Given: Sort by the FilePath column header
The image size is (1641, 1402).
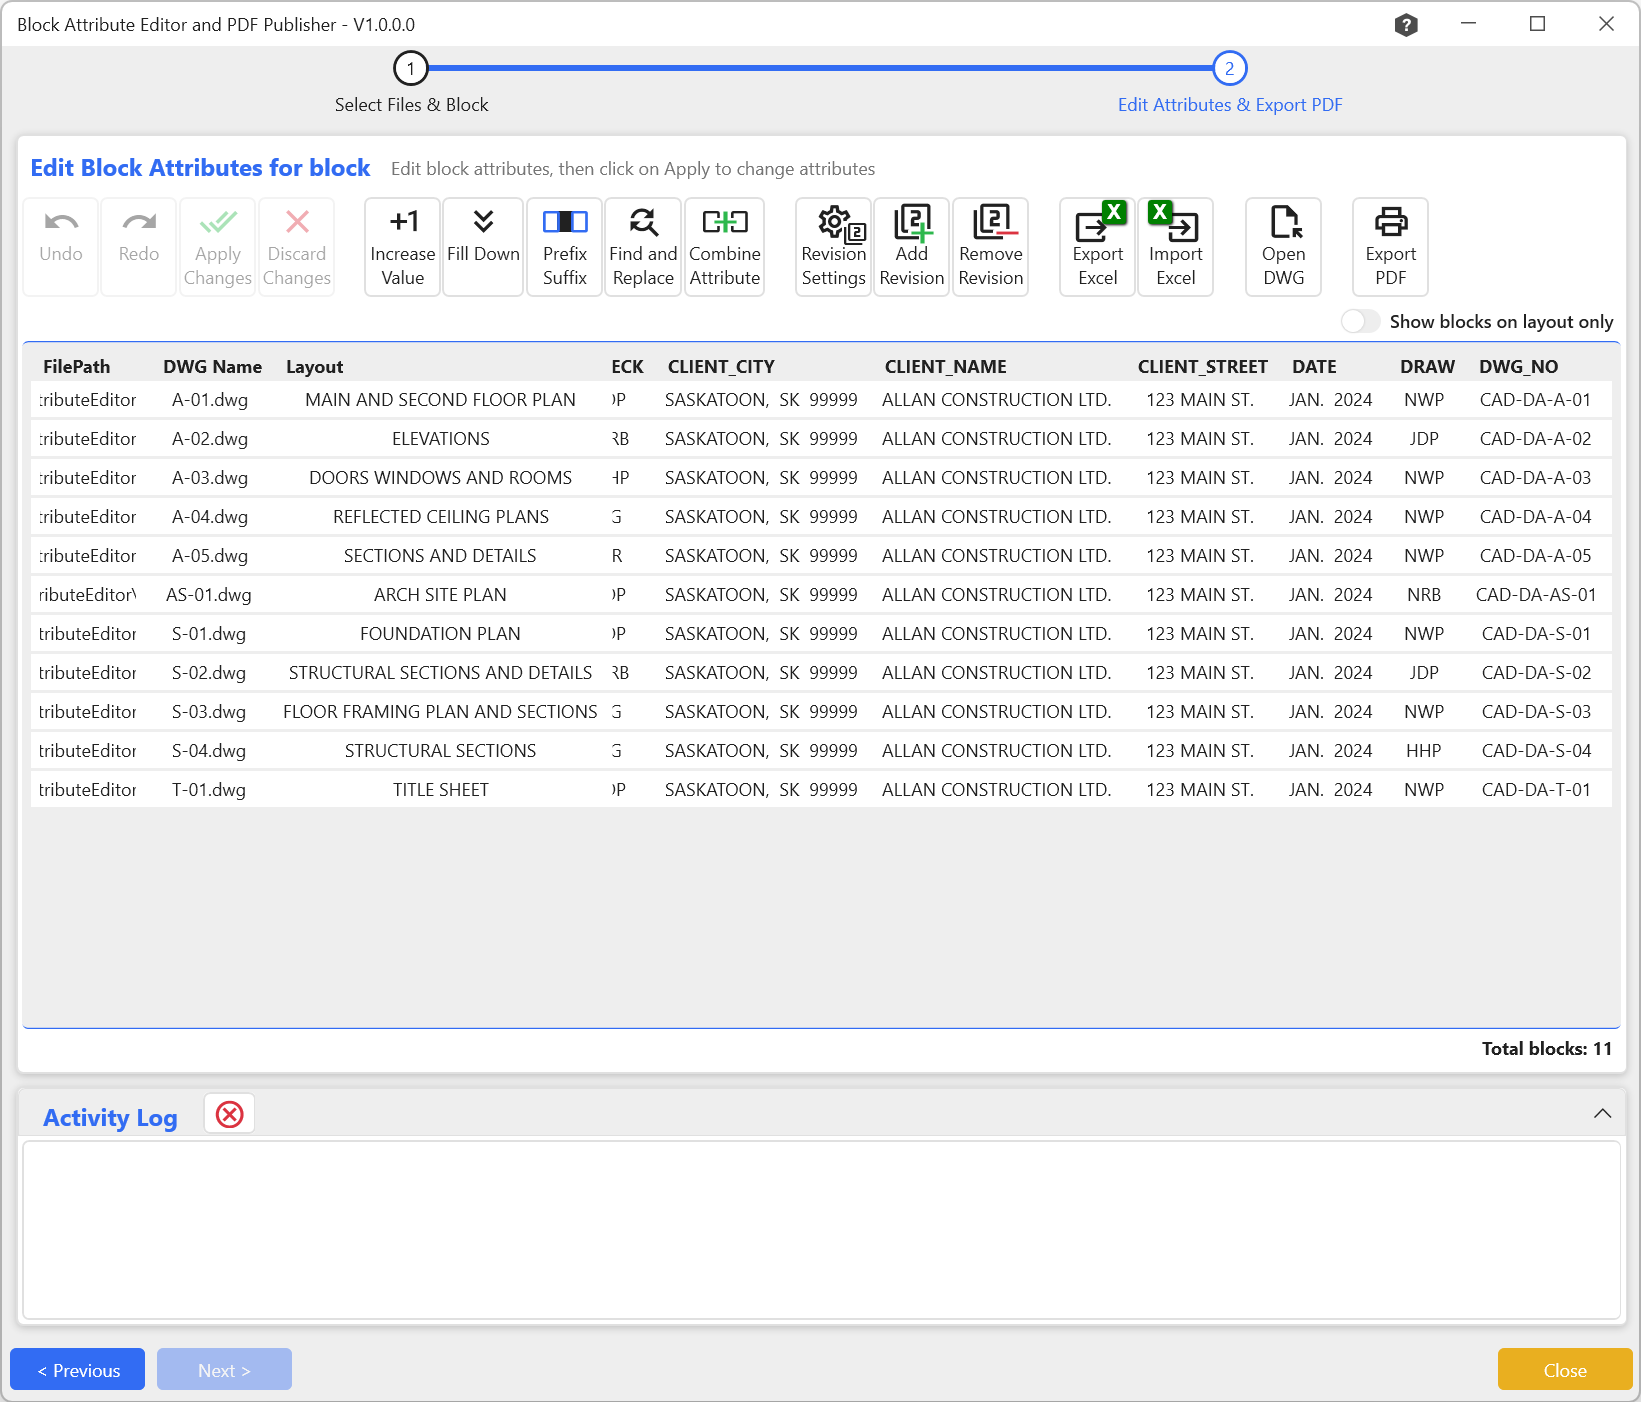Looking at the screenshot, I should pyautogui.click(x=77, y=367).
